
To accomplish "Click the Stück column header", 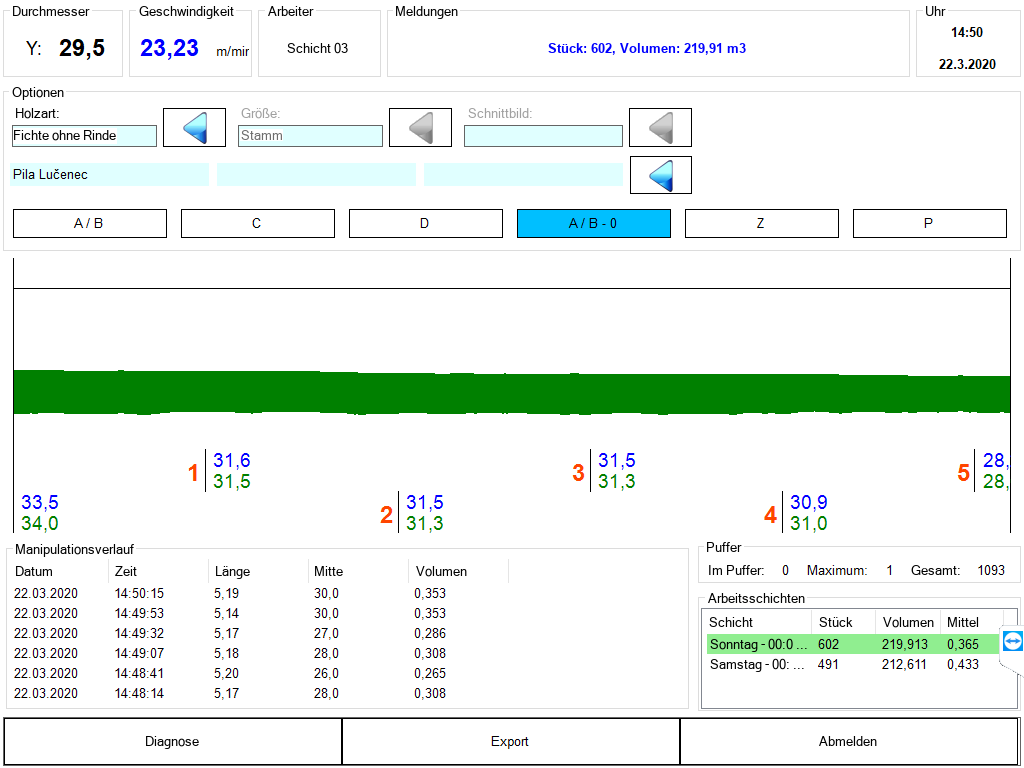I will click(x=835, y=622).
